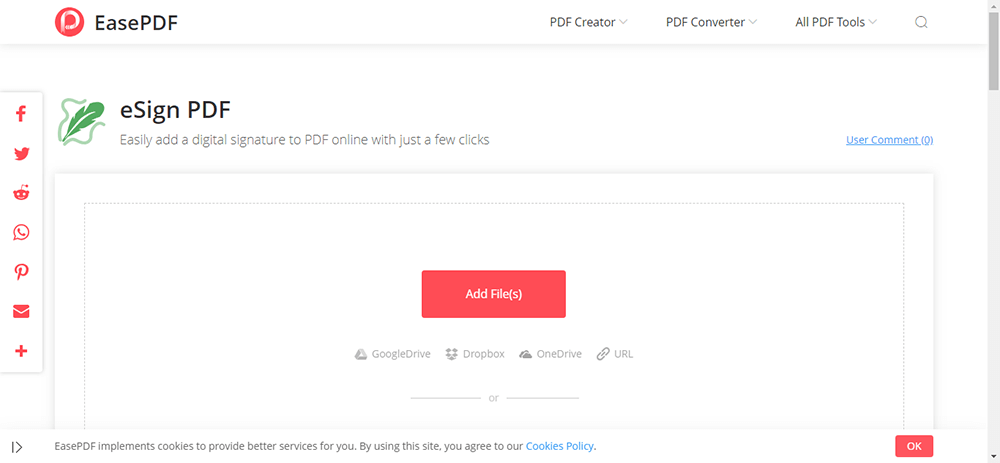Click the search magnifier icon
This screenshot has width=1000, height=463.
(921, 22)
